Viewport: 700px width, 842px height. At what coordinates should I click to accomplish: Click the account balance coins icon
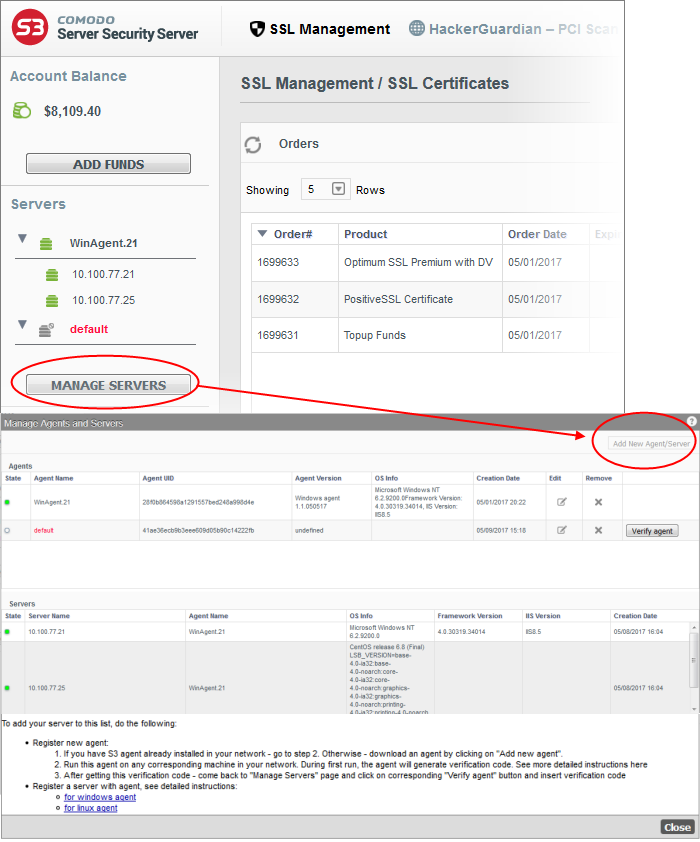click(22, 111)
